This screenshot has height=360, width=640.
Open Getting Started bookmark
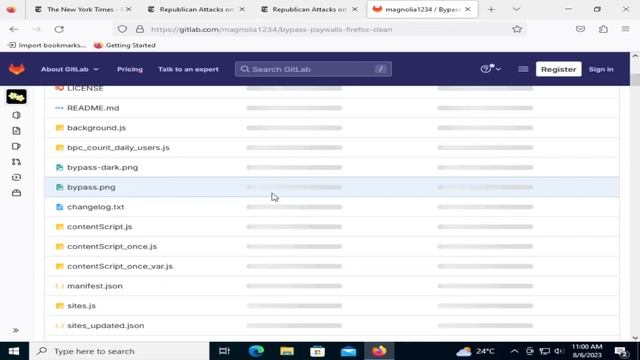124,45
